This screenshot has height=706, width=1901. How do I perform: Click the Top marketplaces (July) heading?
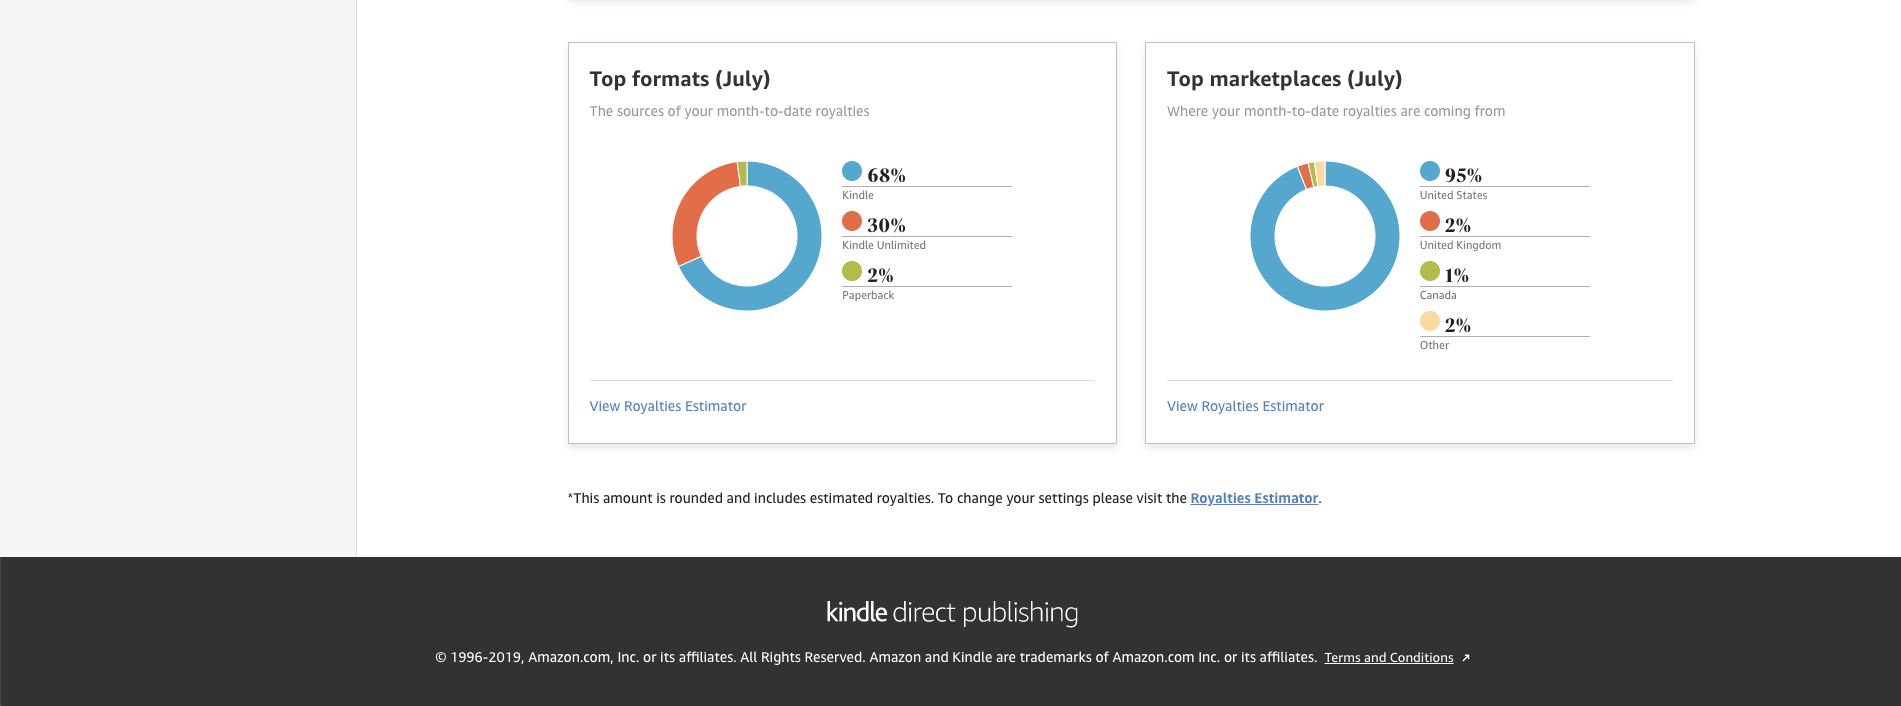[x=1284, y=79]
